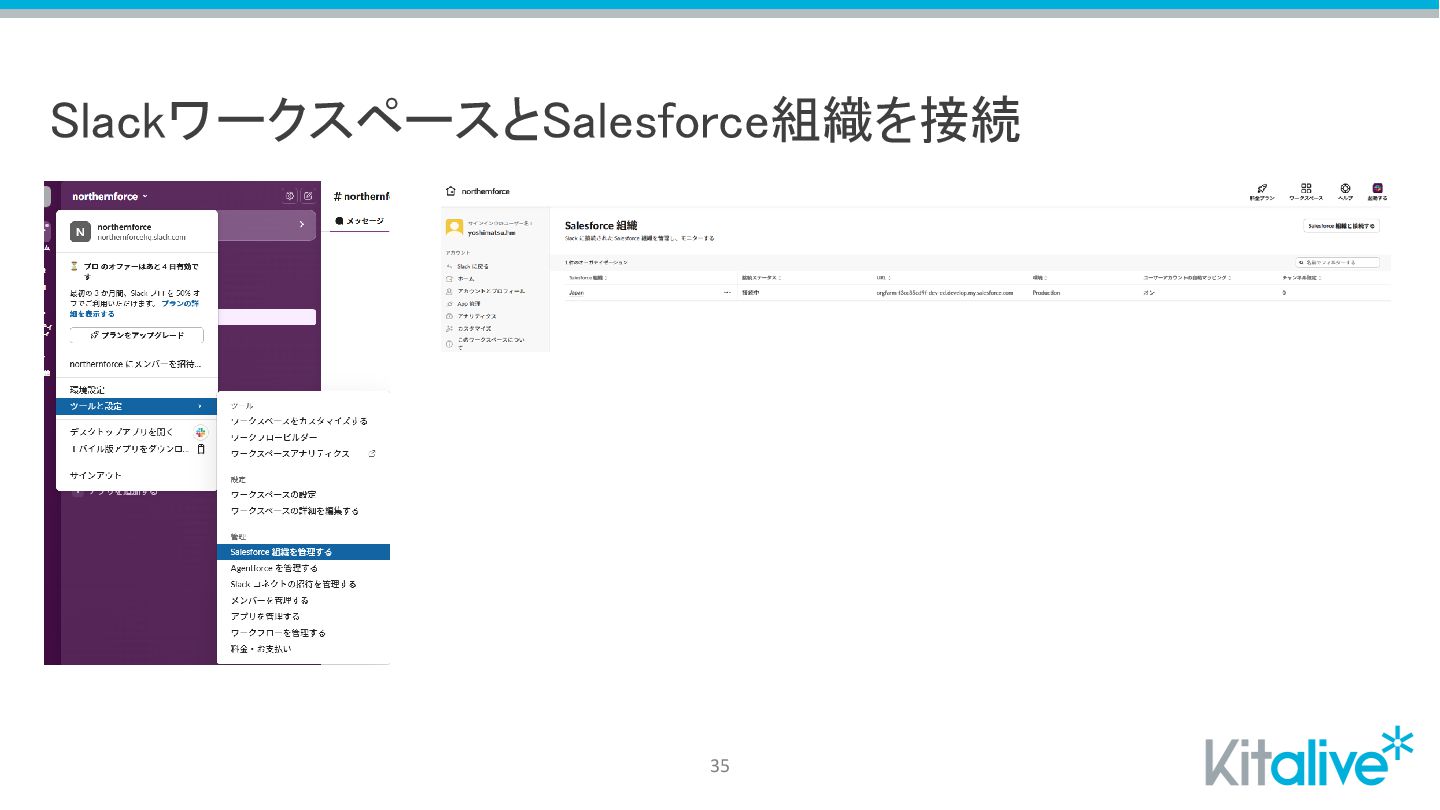Click the home icon beside northernforce in admin page
1440x810 pixels.
coord(450,191)
